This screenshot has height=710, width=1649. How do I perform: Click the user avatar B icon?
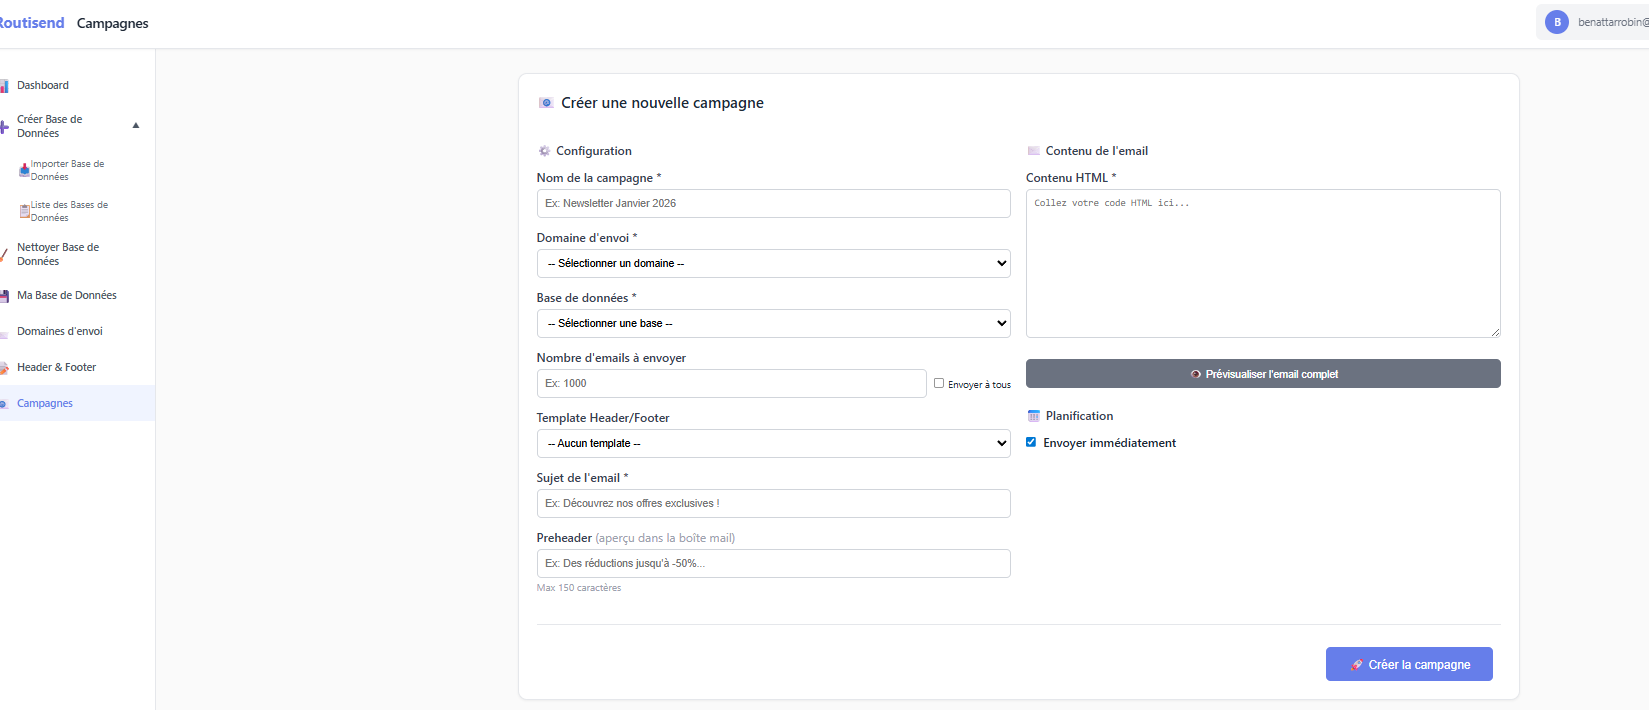pyautogui.click(x=1556, y=22)
